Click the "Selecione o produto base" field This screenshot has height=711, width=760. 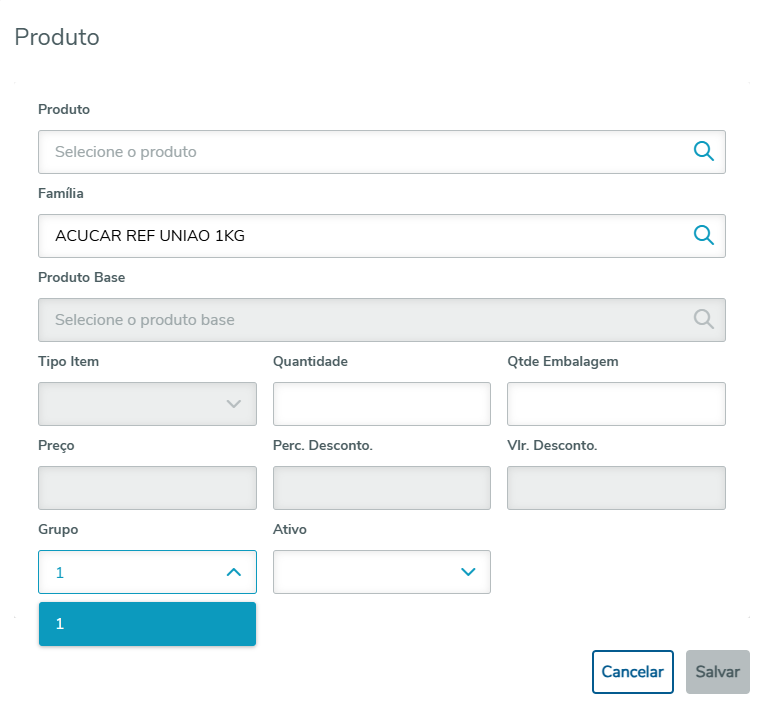click(360, 320)
